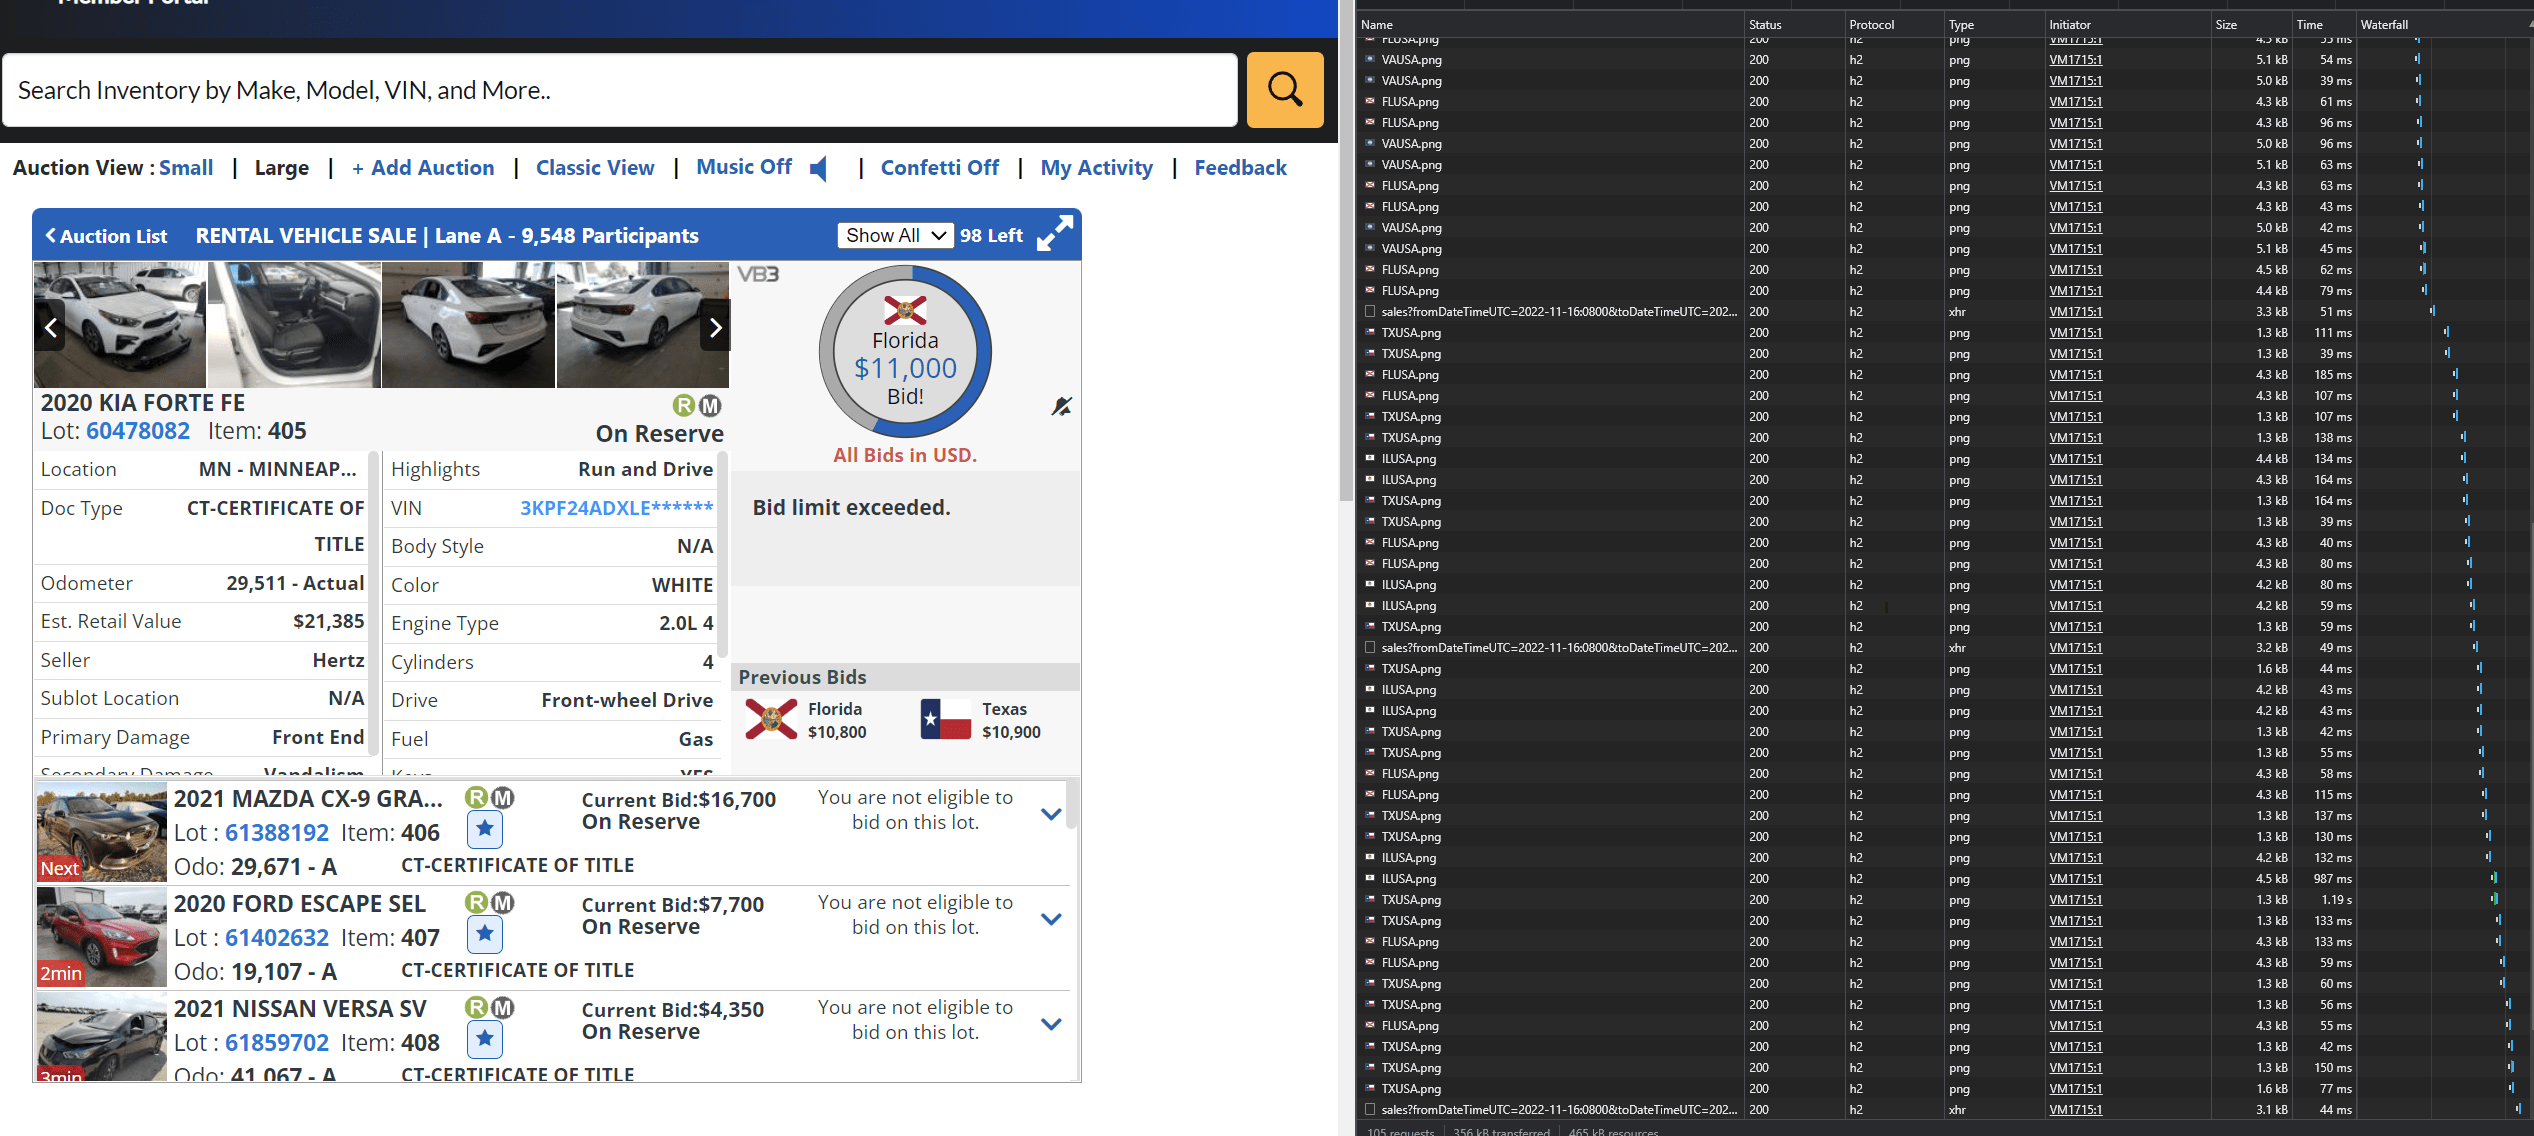Screen dimensions: 2534x1136
Task: Click the orange search magnifier icon
Action: 1285,90
